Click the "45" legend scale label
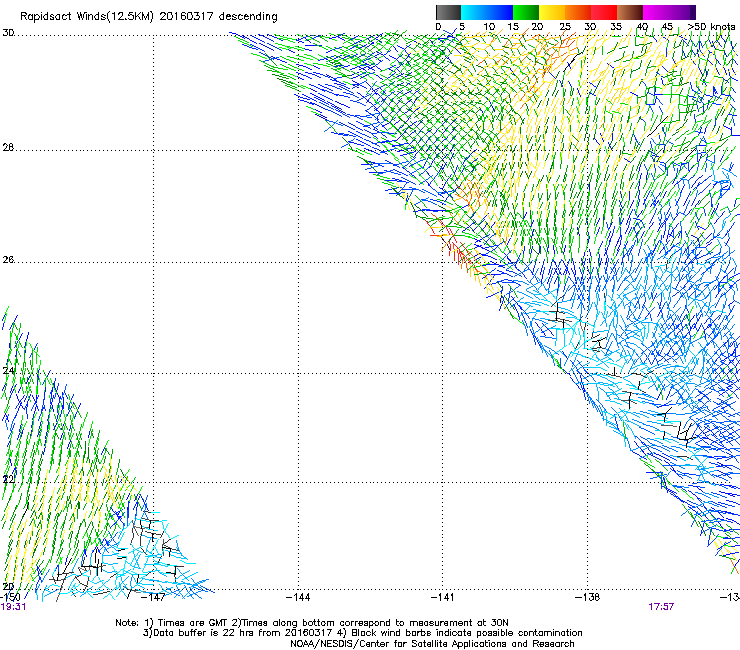The width and height of the screenshot is (740, 650). (x=667, y=26)
